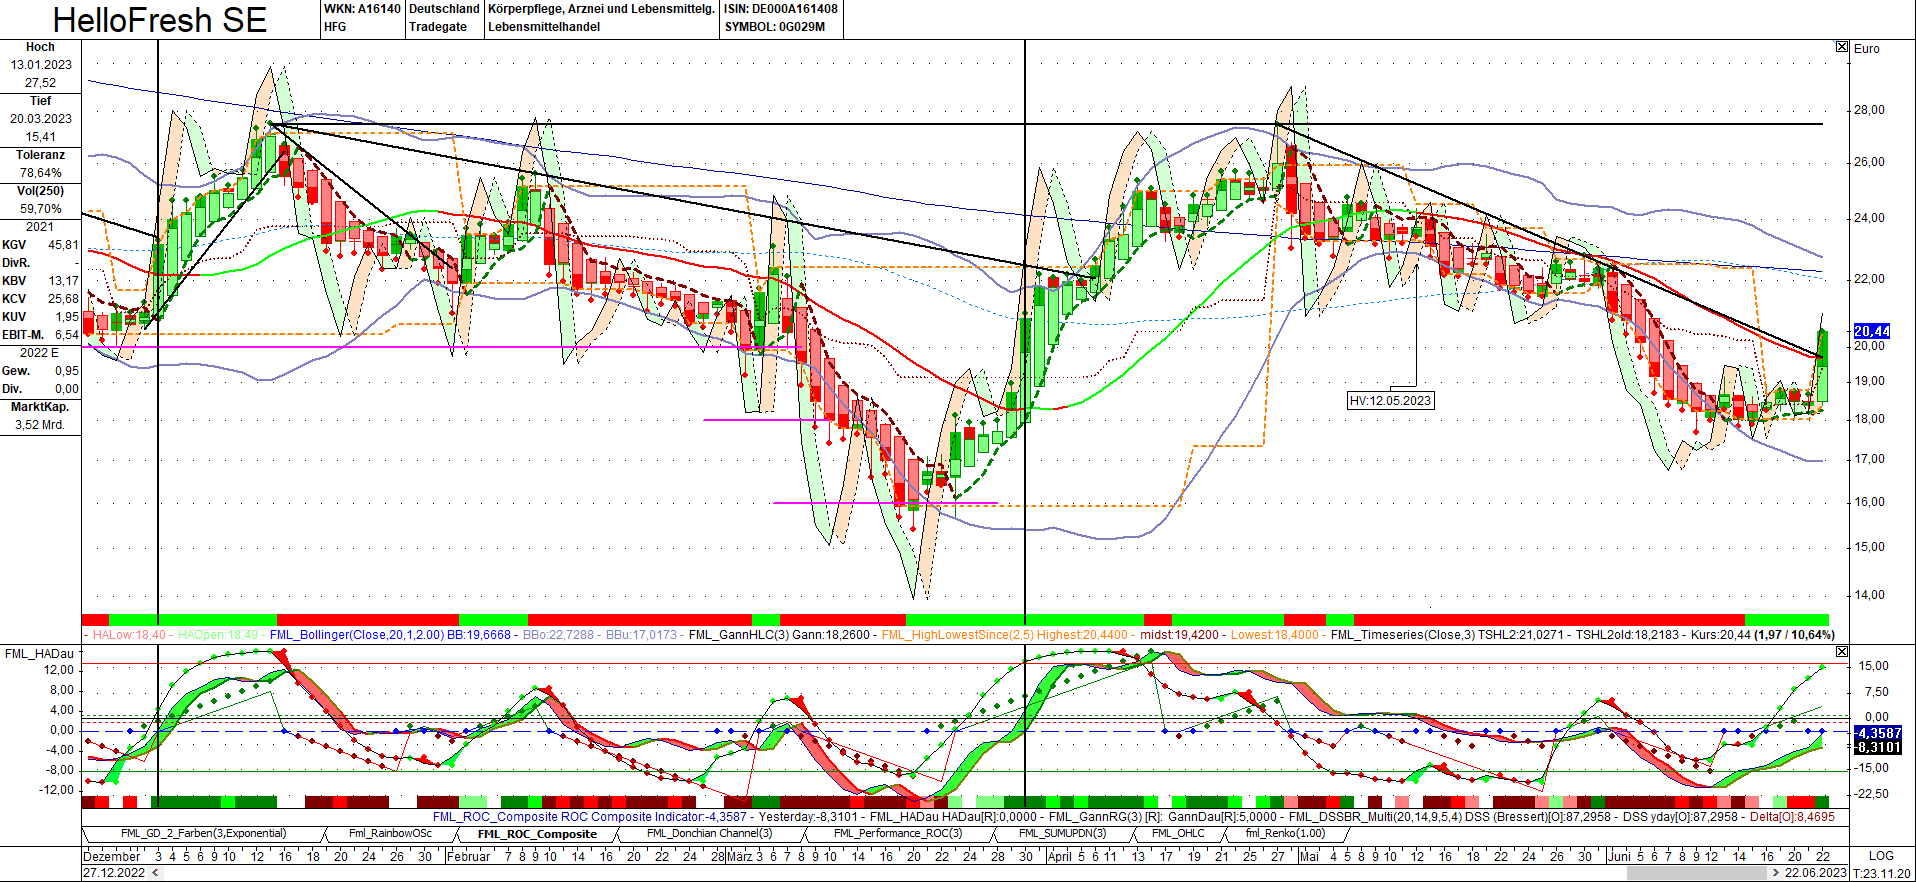The width and height of the screenshot is (1916, 882).
Task: Select the FML_Timeseries(Close,3) legend entry
Action: 1402,635
